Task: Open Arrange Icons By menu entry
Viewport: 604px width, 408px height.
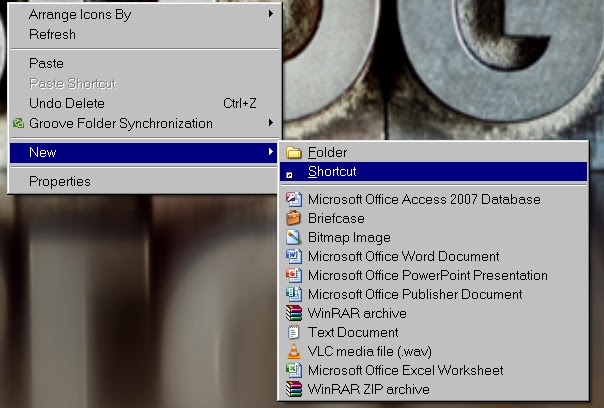Action: (x=144, y=14)
